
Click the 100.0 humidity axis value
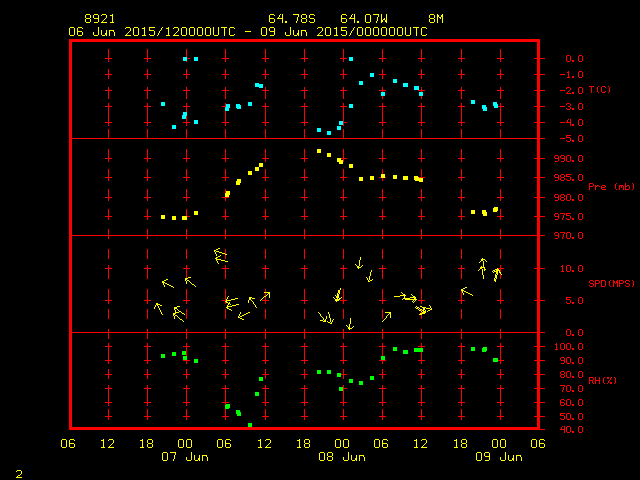click(x=569, y=347)
